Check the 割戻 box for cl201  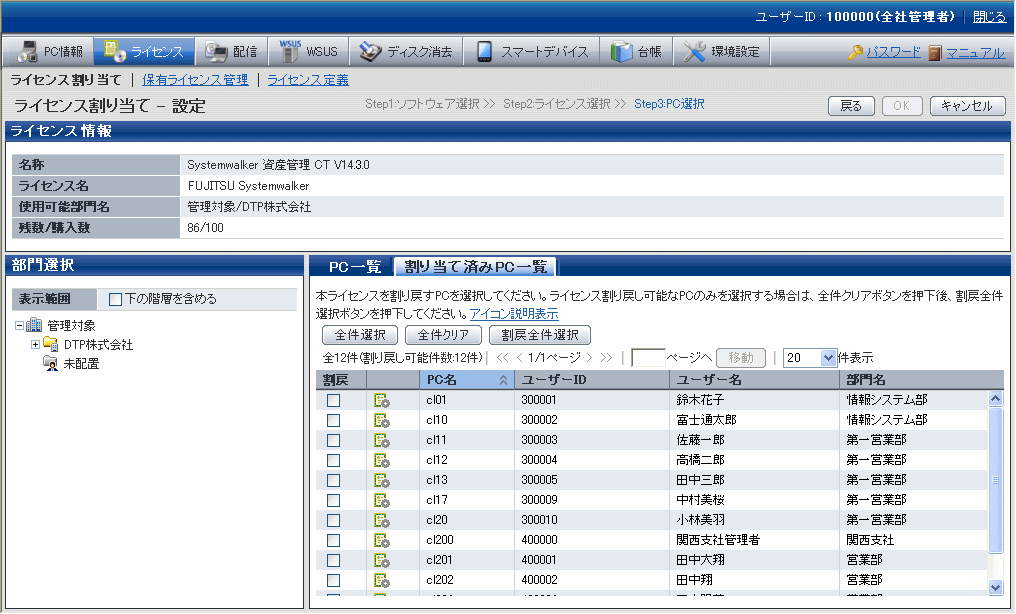coord(334,560)
